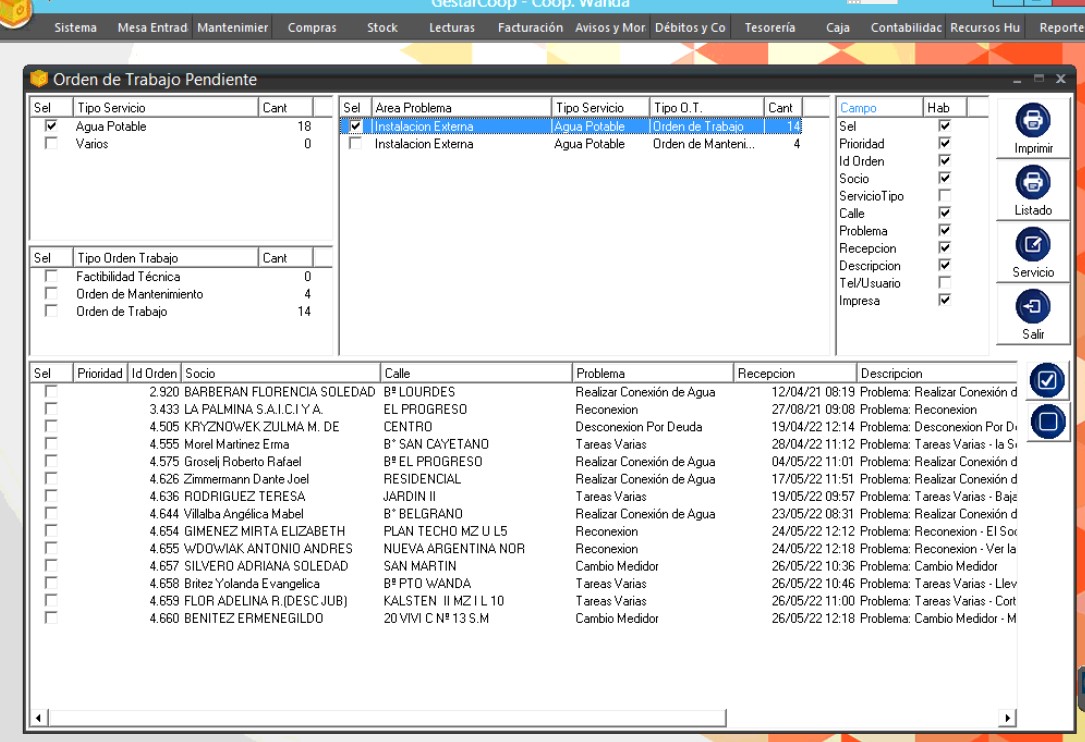1085x742 pixels.
Task: Click the select-all checkmark icon button
Action: click(1047, 380)
